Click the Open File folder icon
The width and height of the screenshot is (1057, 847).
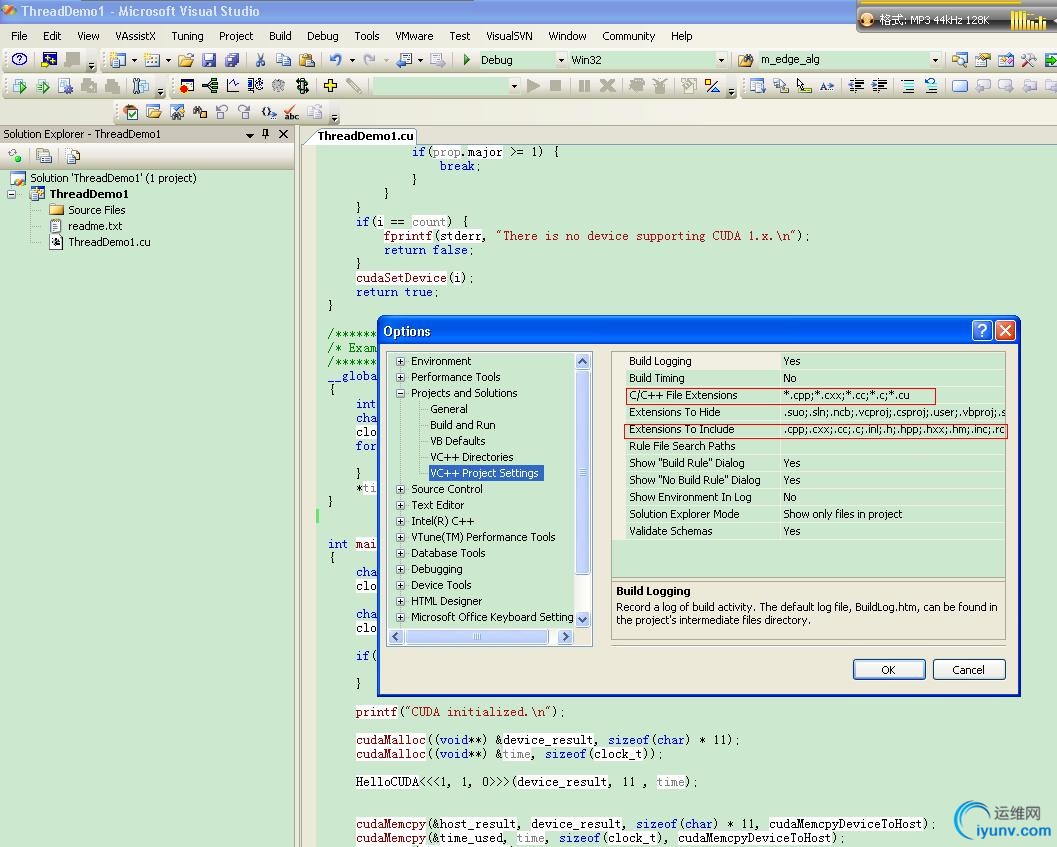point(186,60)
